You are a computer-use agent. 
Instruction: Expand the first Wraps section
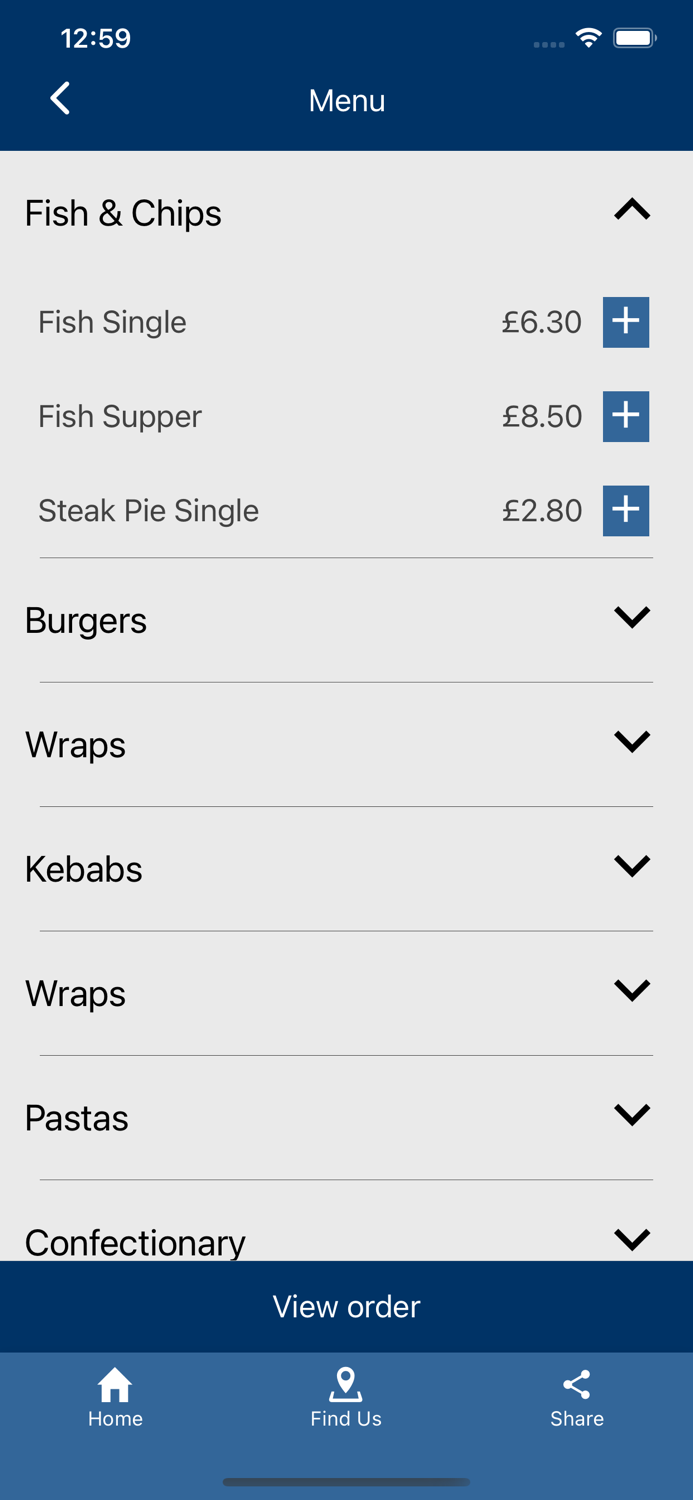tap(632, 742)
